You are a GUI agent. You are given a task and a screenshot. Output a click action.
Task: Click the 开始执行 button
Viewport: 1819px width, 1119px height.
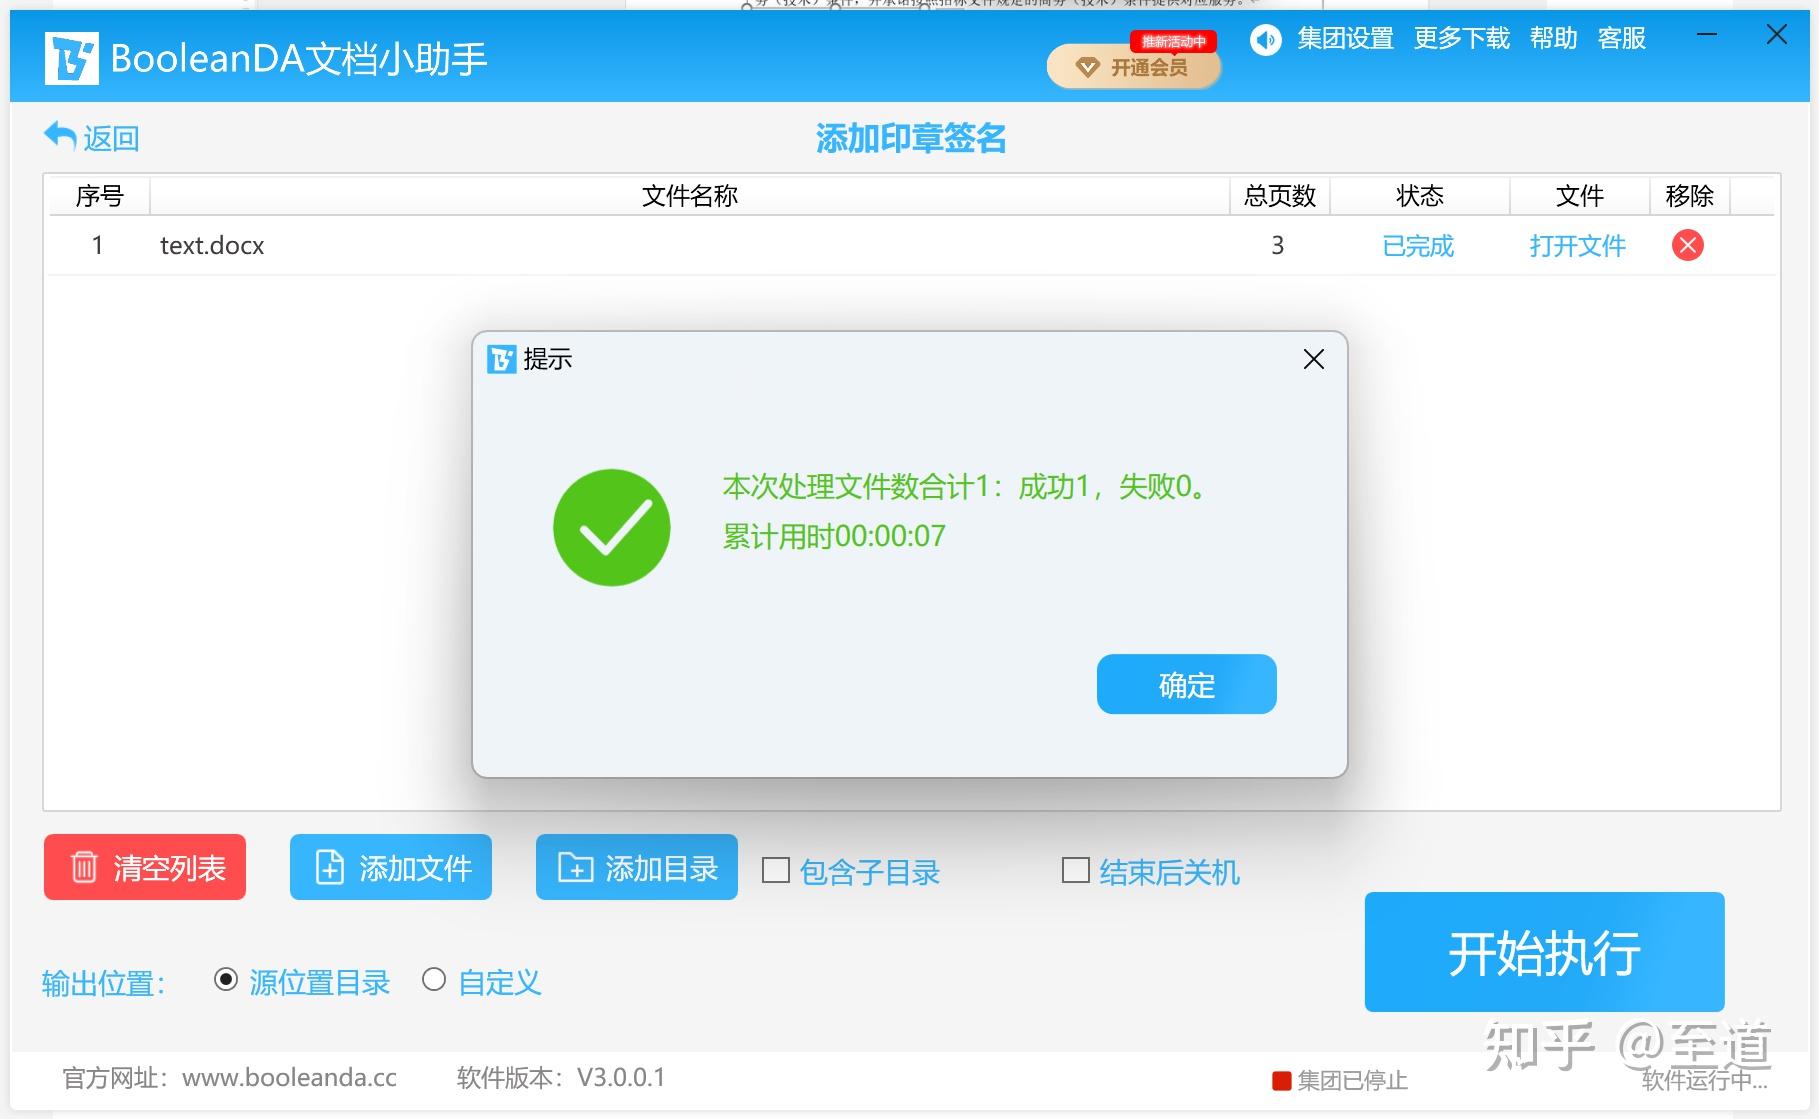(1544, 952)
